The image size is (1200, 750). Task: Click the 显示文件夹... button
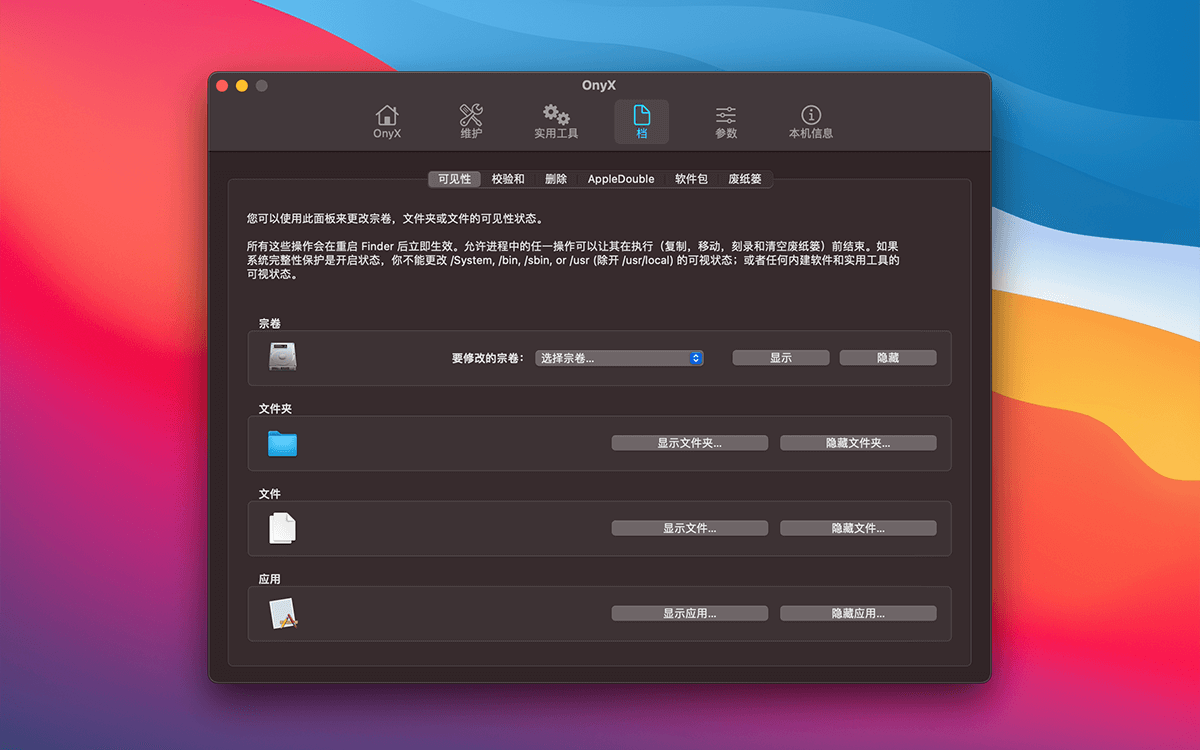pyautogui.click(x=690, y=443)
